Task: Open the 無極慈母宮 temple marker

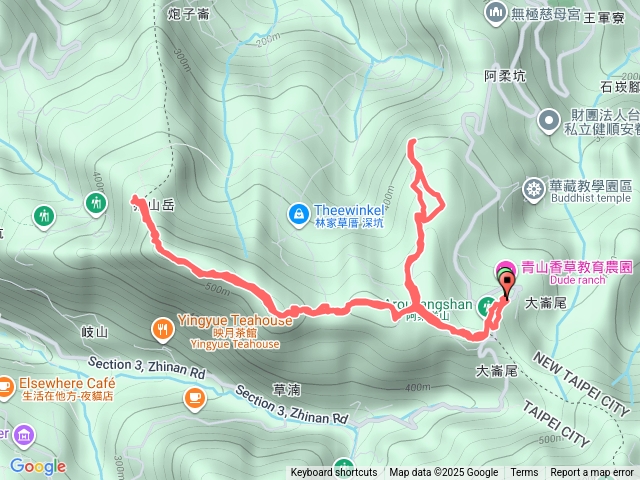Action: click(496, 13)
